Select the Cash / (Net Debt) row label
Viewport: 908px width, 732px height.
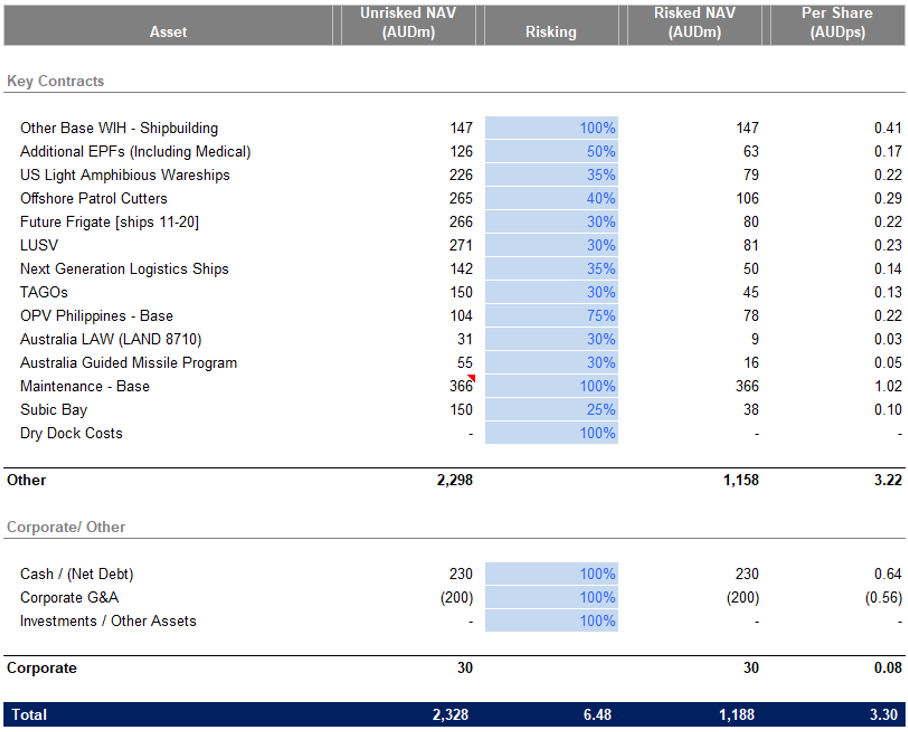76,574
